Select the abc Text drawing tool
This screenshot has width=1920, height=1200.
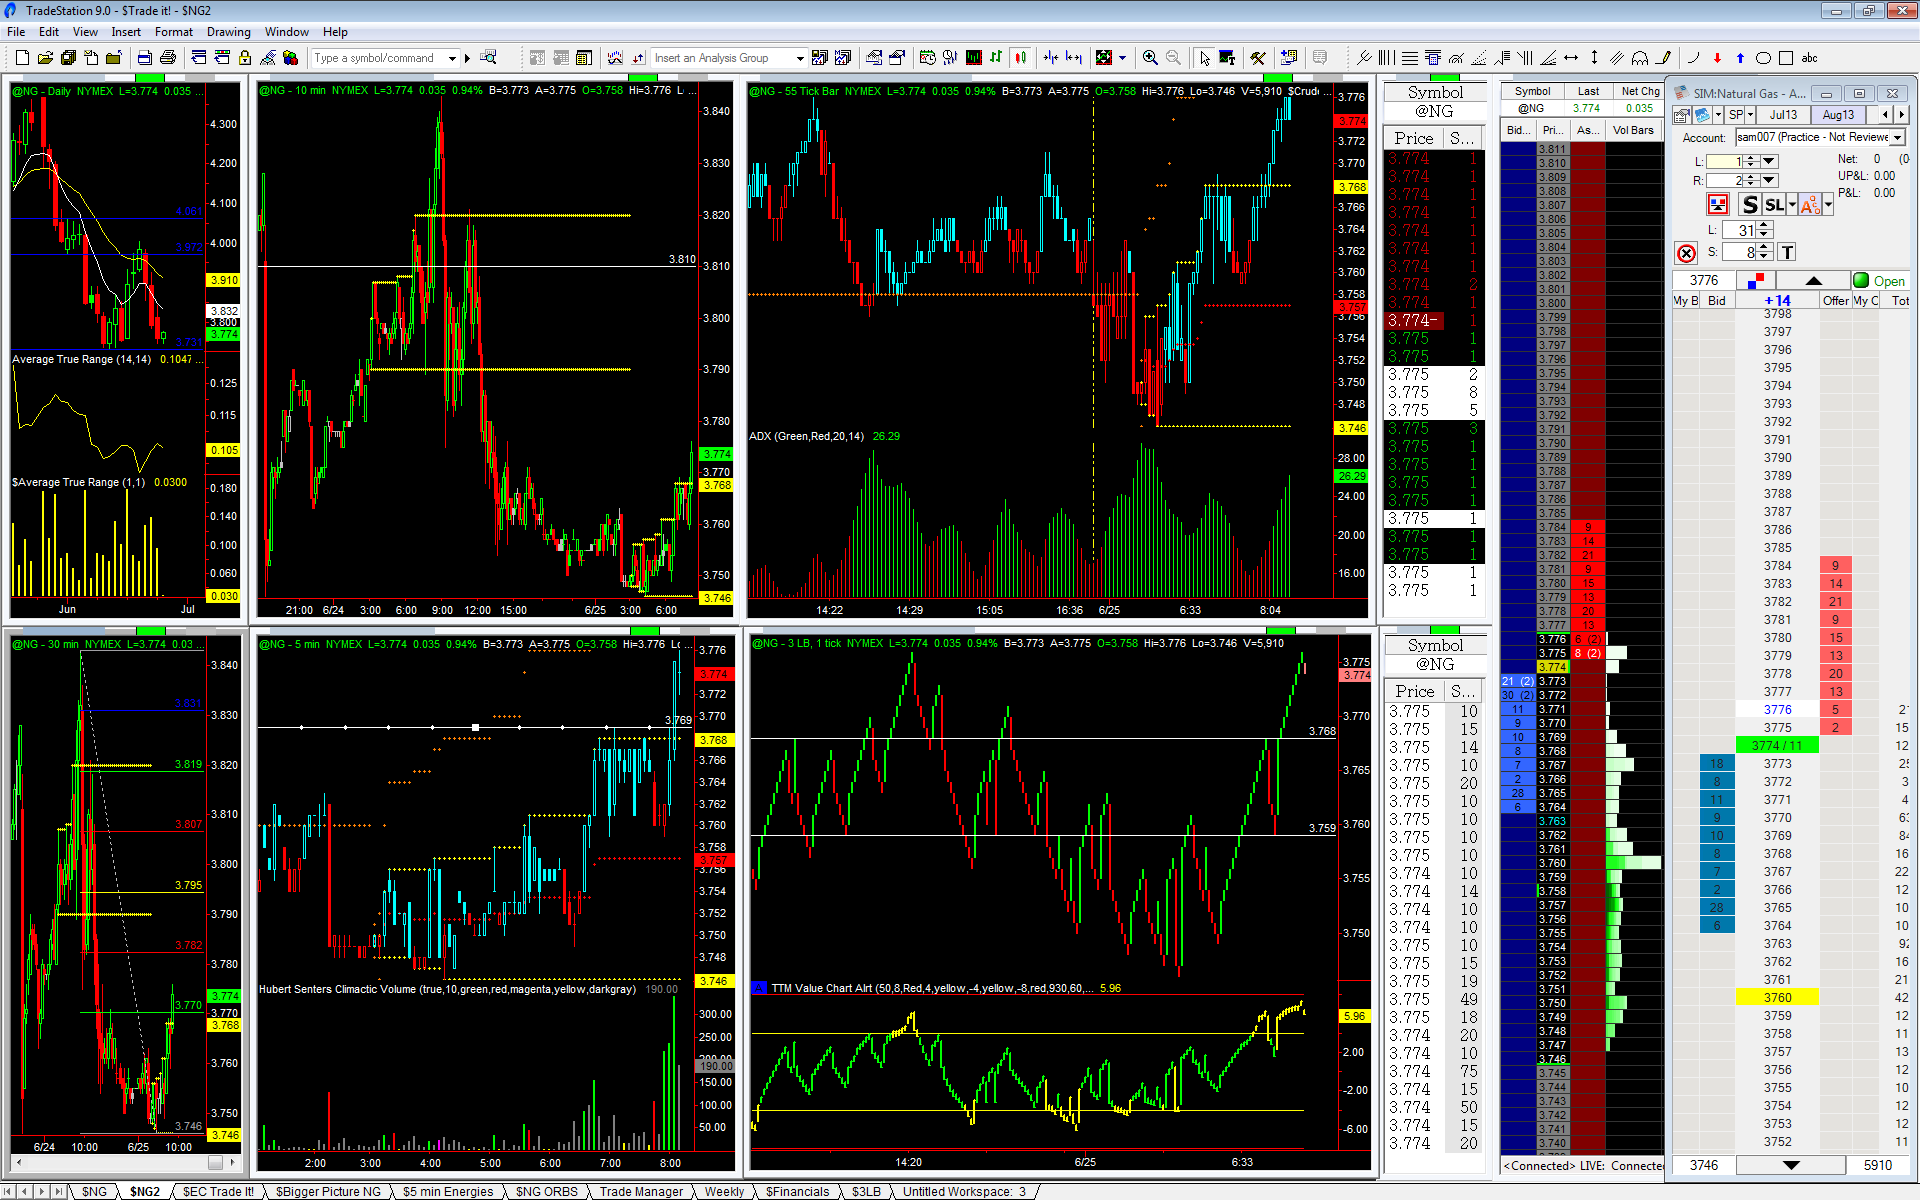pyautogui.click(x=1810, y=58)
